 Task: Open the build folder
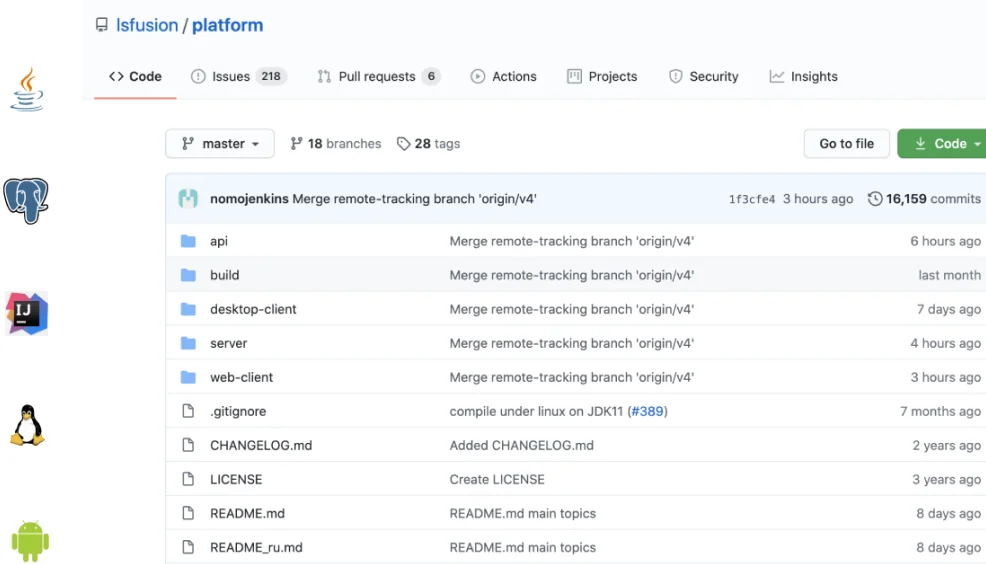224,275
